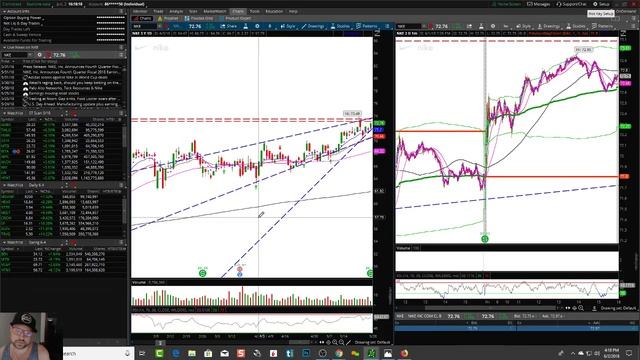
Task: Open Chrome from the taskbar
Action: tap(339, 353)
